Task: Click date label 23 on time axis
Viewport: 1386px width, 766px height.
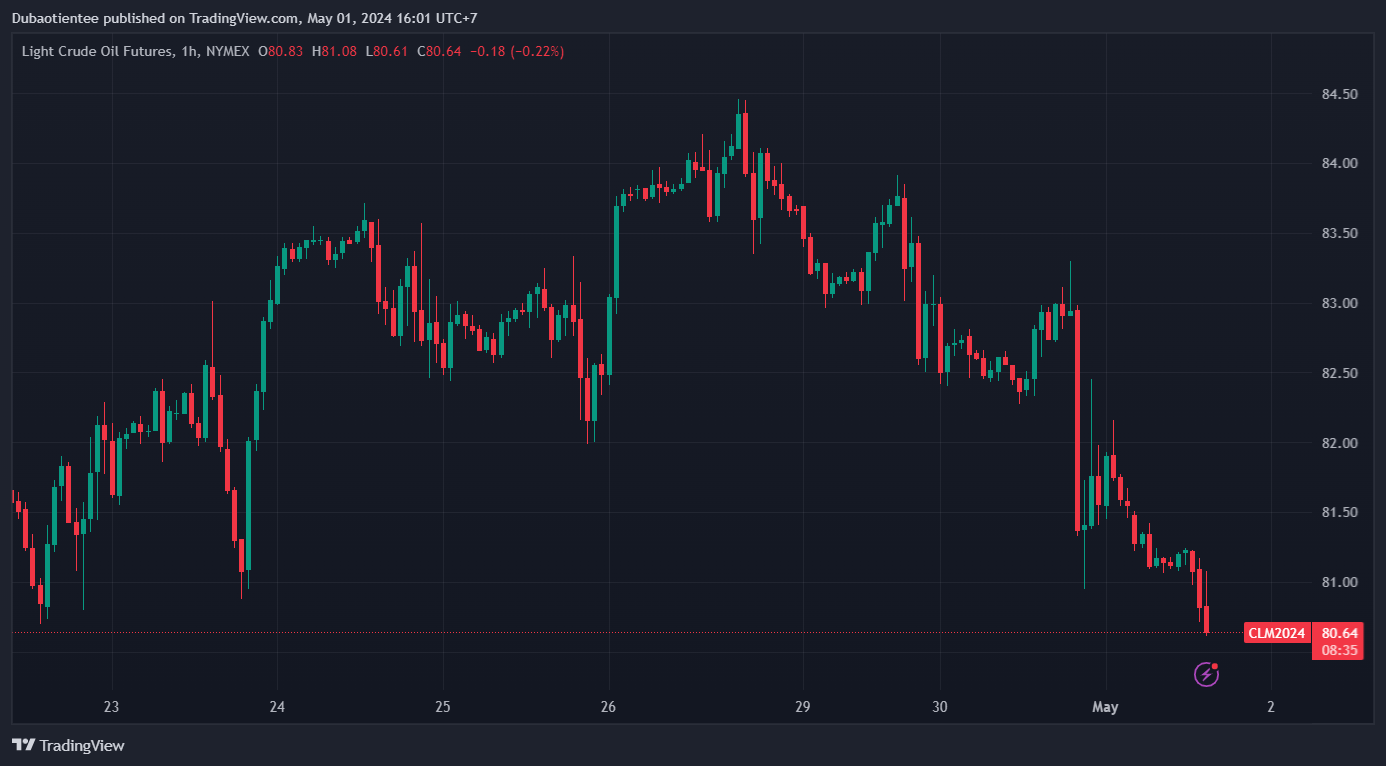Action: [111, 707]
